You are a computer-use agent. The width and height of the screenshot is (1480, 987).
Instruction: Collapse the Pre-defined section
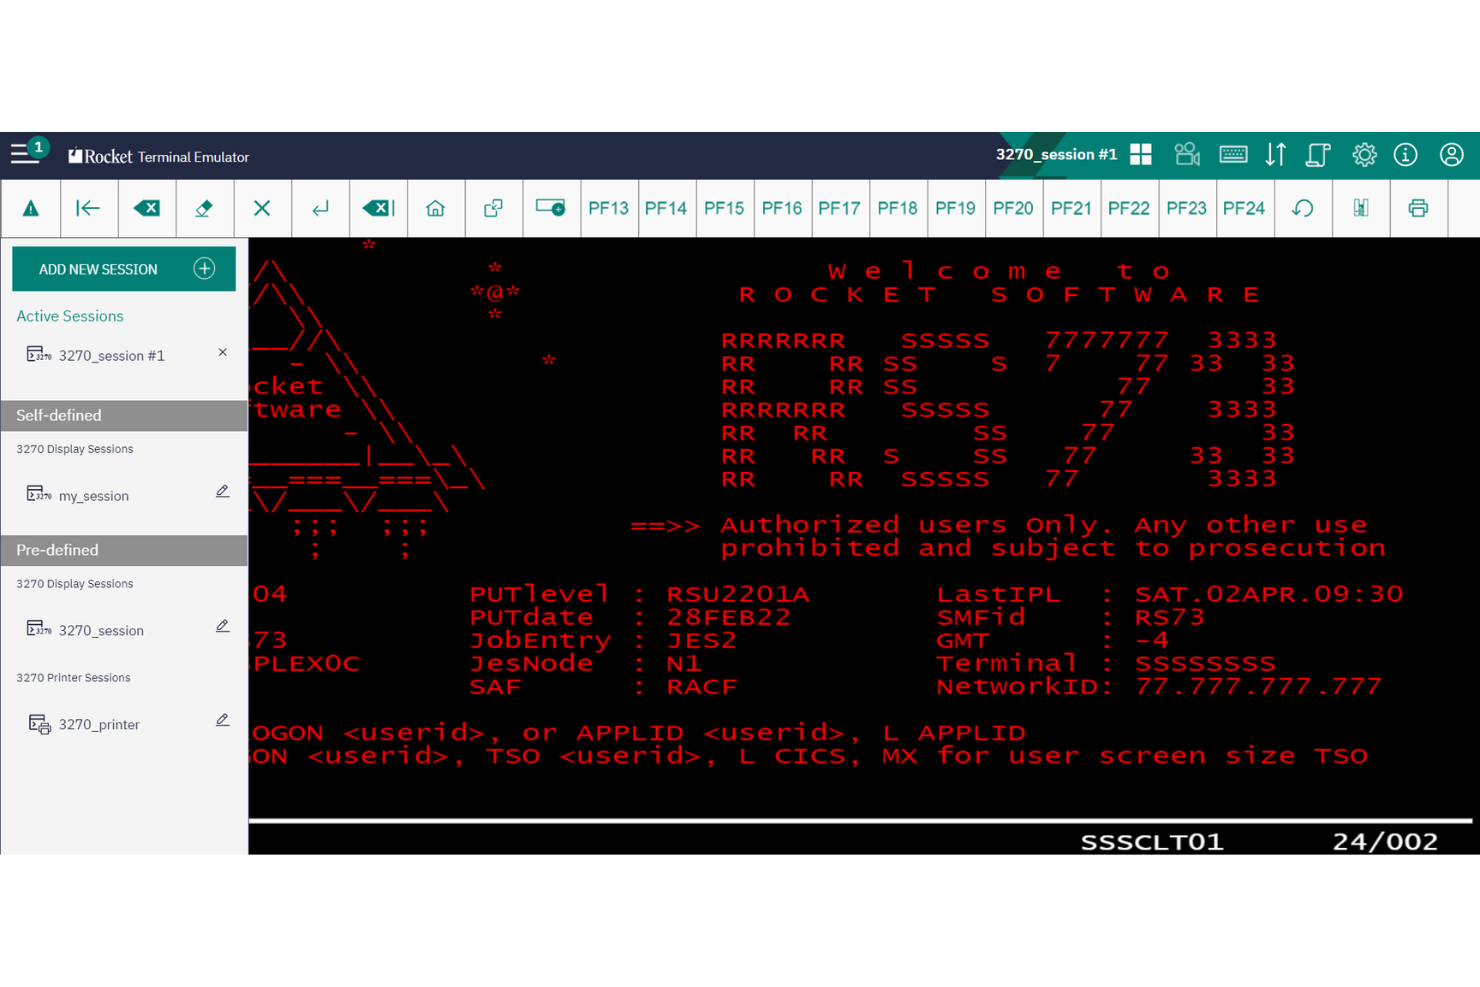(123, 550)
